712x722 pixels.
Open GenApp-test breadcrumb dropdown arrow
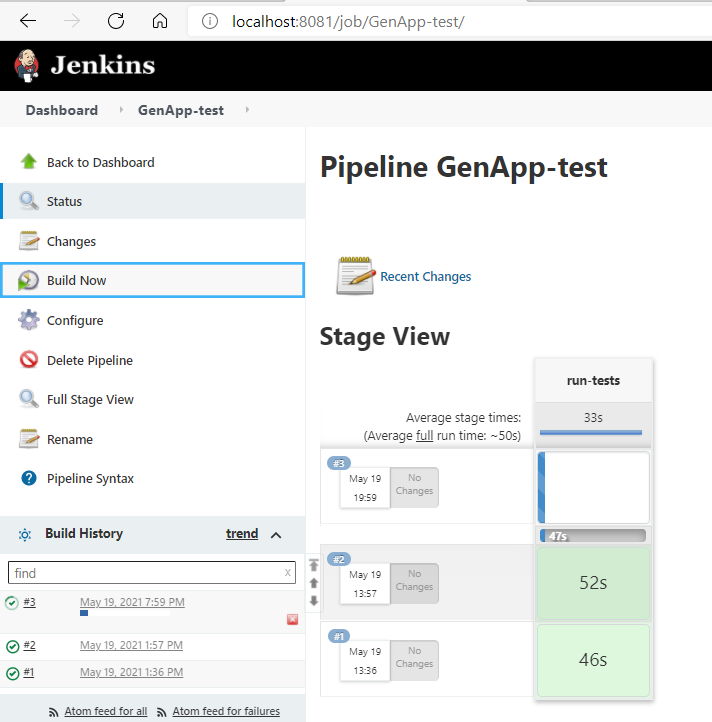pyautogui.click(x=247, y=110)
